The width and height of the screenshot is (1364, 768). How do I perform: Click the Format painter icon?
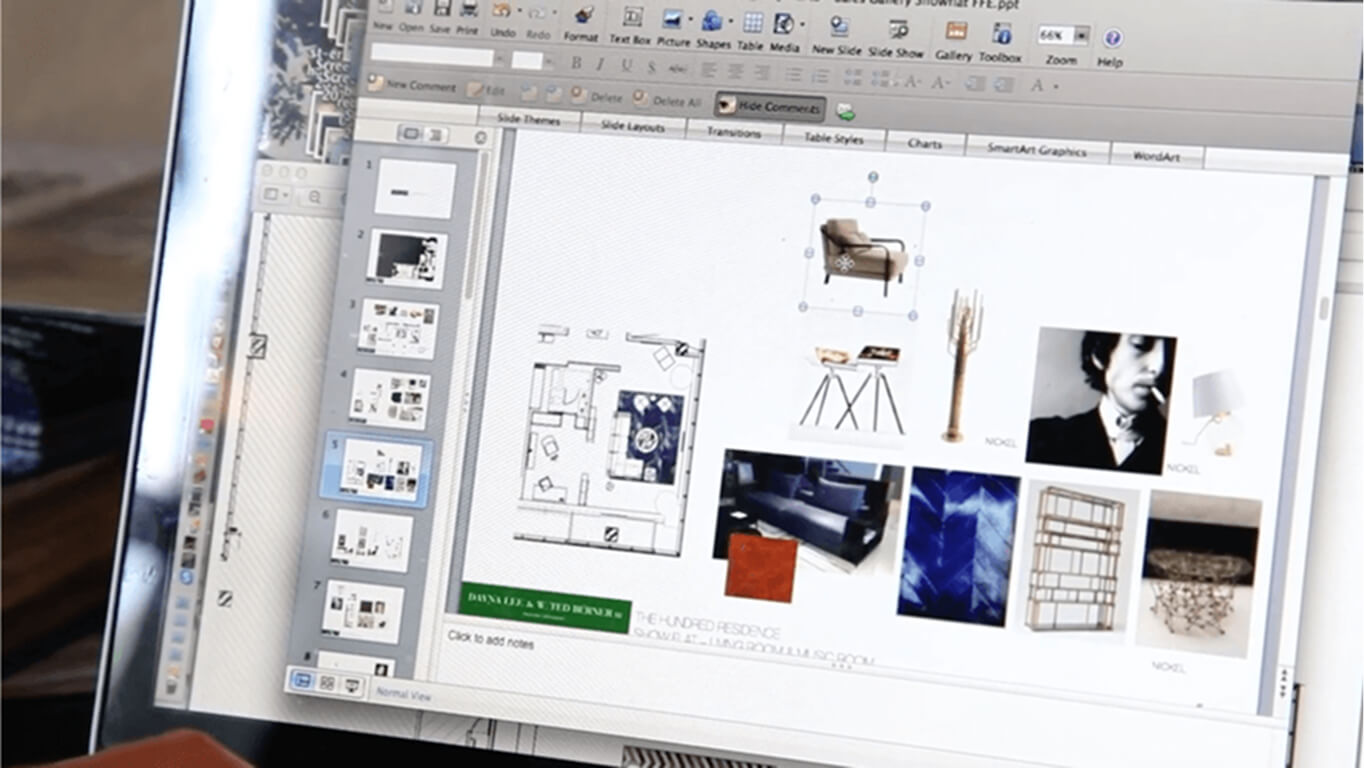pyautogui.click(x=584, y=15)
